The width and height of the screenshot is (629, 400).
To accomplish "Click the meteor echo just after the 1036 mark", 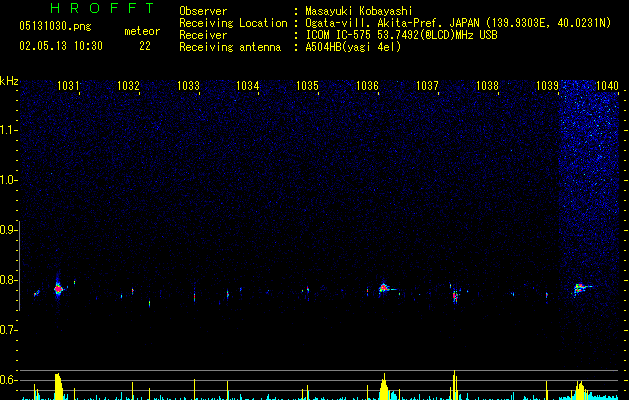I will (384, 288).
